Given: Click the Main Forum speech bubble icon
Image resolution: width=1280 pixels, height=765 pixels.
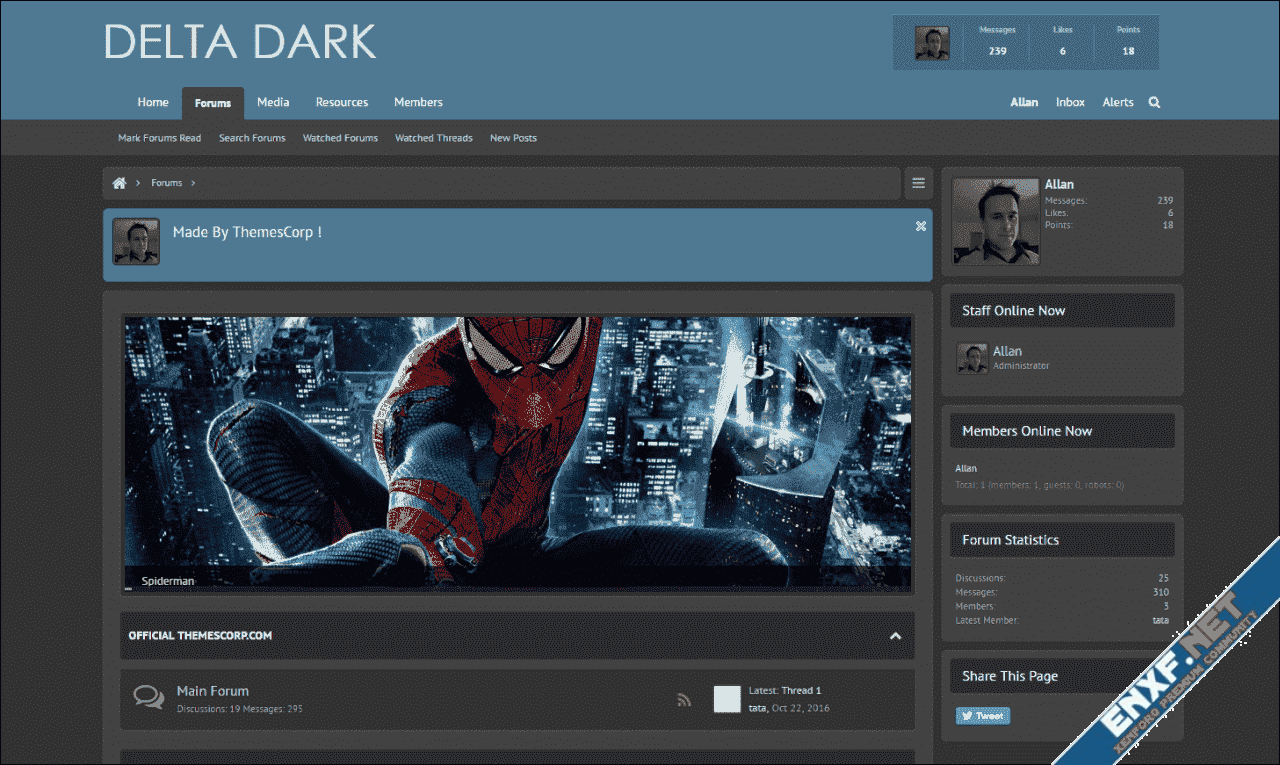Looking at the screenshot, I should (x=149, y=698).
